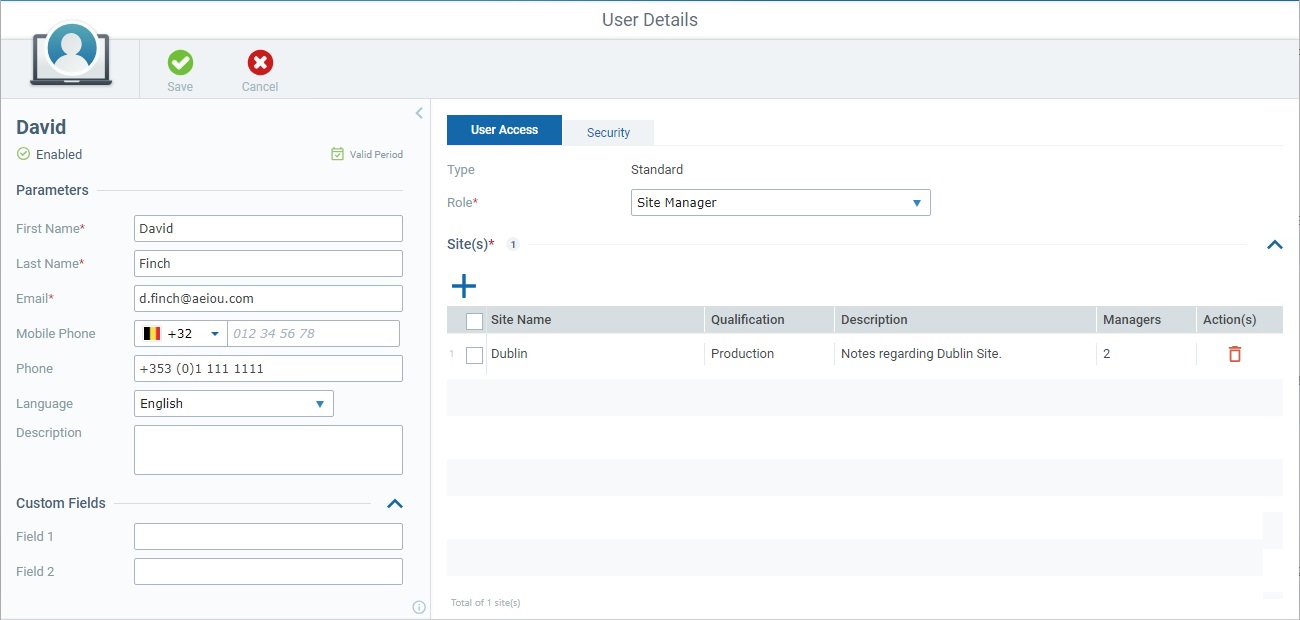This screenshot has height=620, width=1300.
Task: Click the user avatar image
Action: [x=71, y=51]
